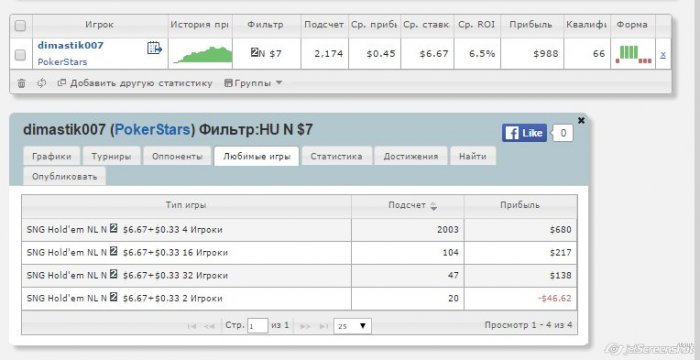Open the Опубликовать tab

[64, 176]
